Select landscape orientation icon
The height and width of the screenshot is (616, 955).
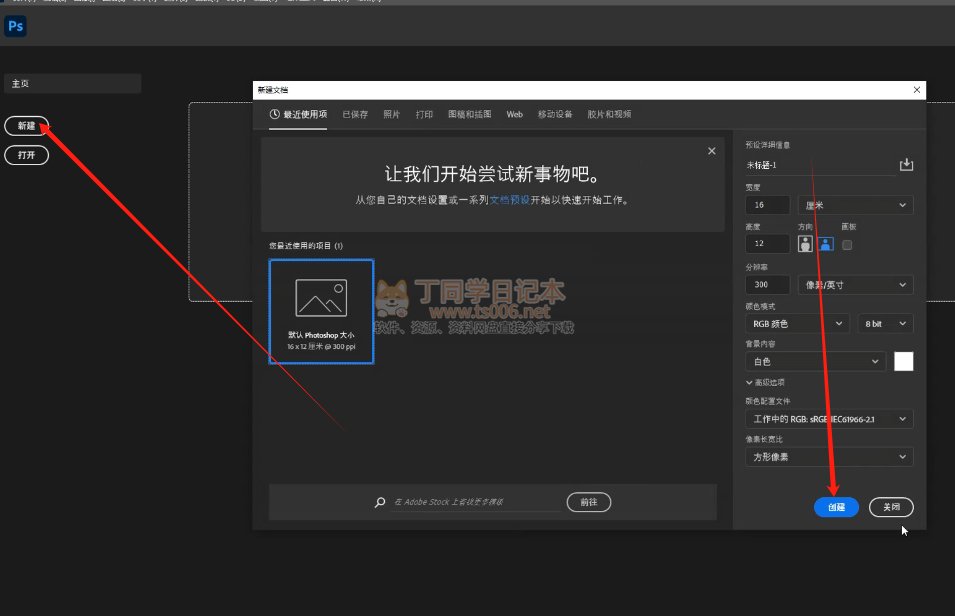pos(826,244)
